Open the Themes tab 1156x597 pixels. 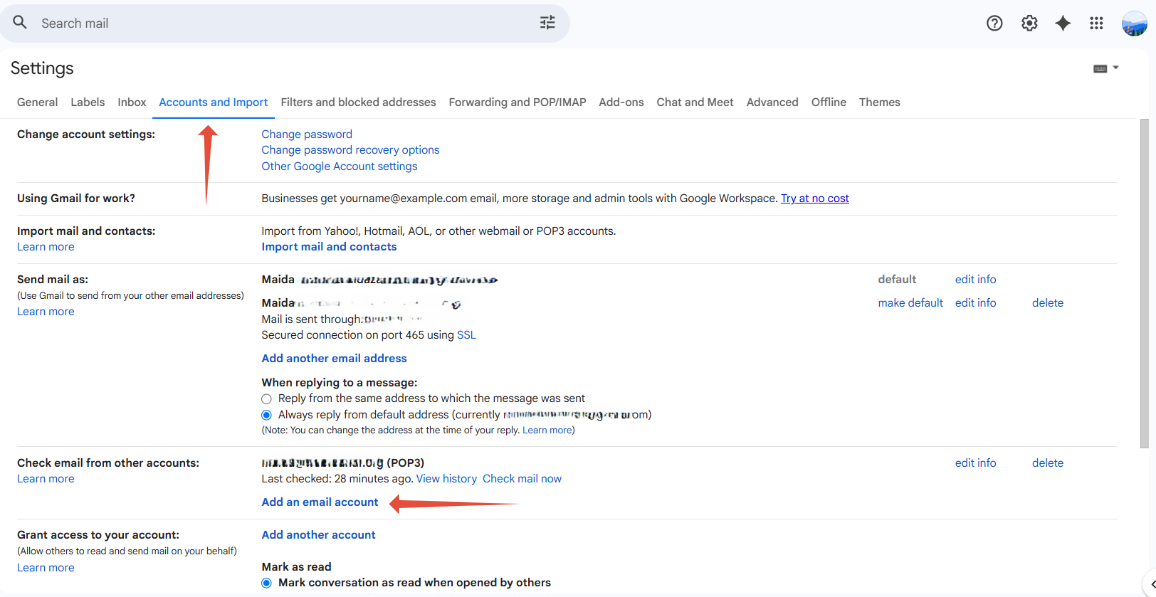click(880, 102)
